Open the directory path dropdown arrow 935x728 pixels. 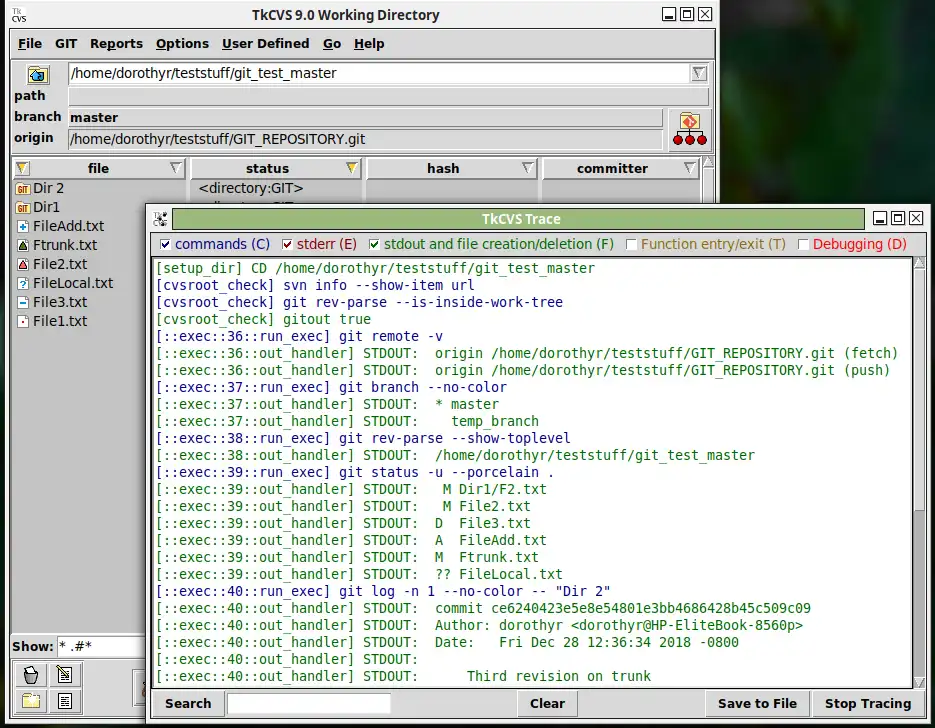[x=699, y=73]
